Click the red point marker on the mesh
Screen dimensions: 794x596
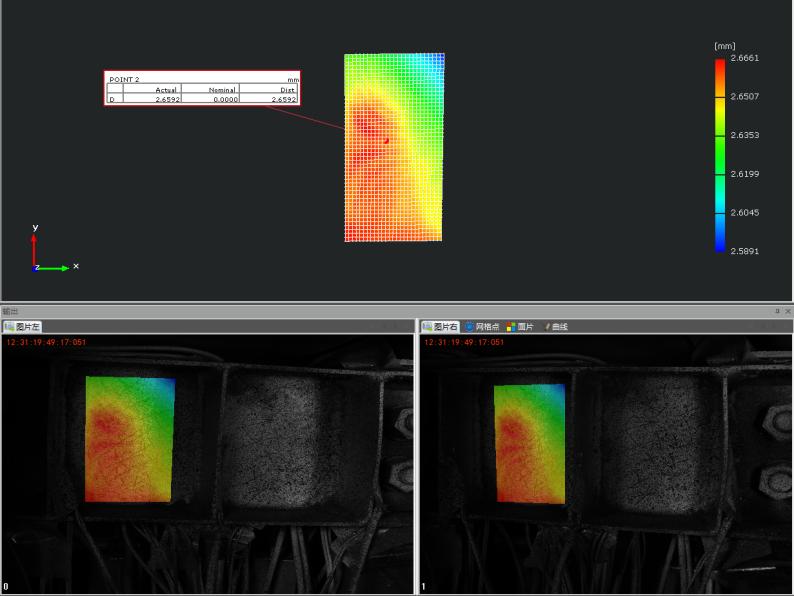386,141
